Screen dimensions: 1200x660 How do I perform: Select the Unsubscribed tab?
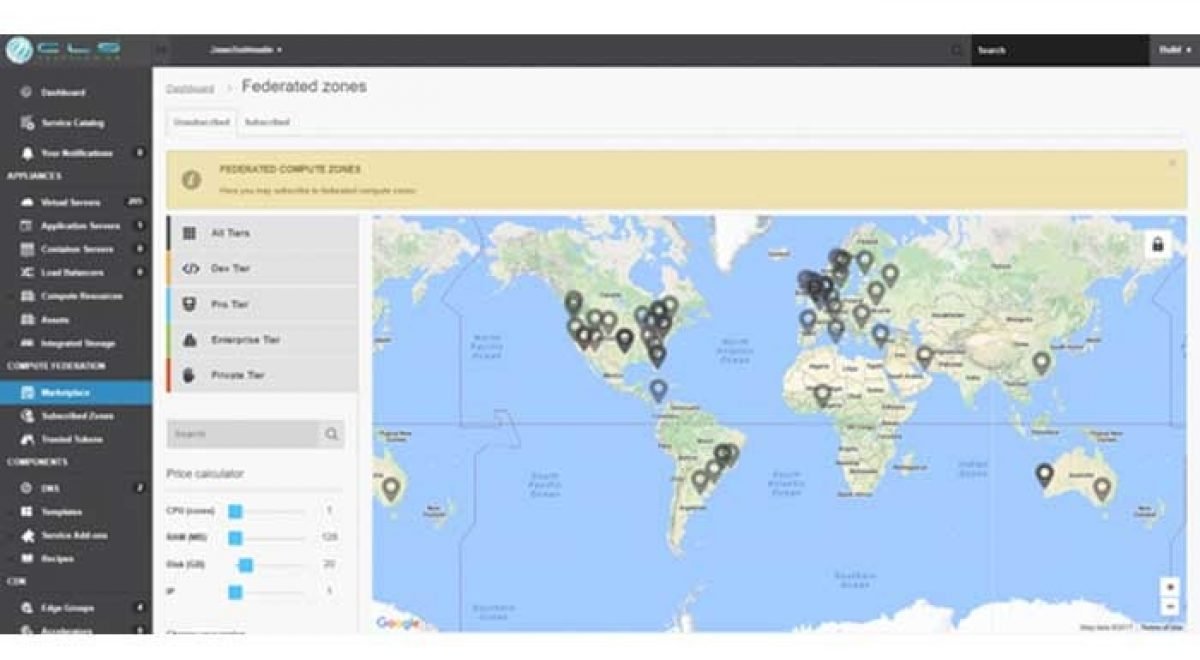(x=201, y=122)
